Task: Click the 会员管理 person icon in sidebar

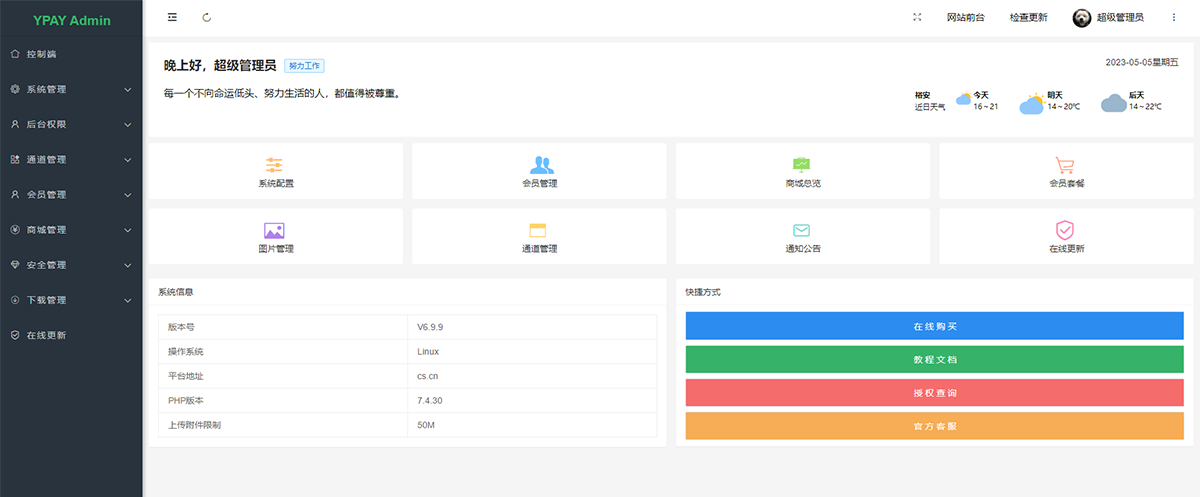Action: pyautogui.click(x=15, y=194)
